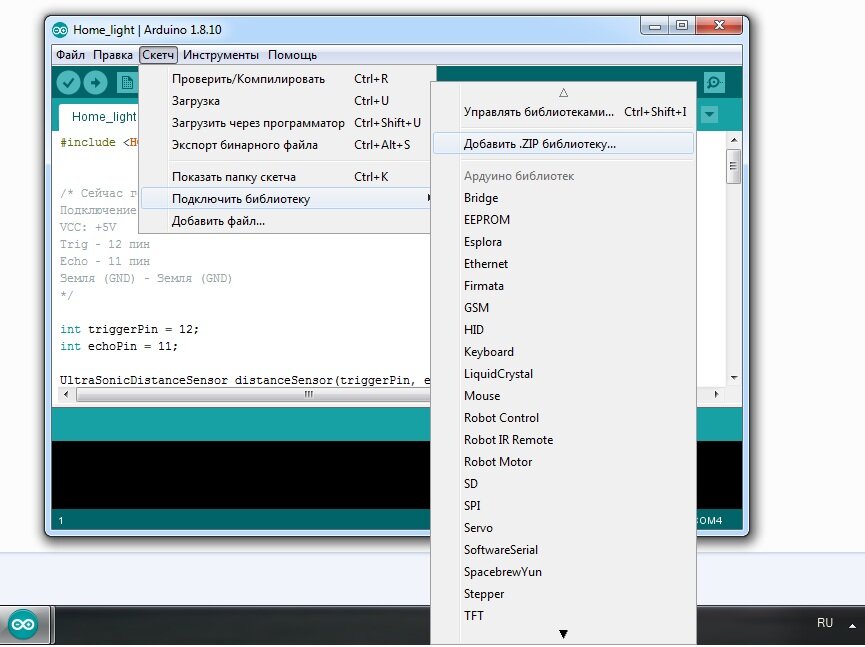Include the Ethernet library
The image size is (865, 647).
click(x=563, y=264)
